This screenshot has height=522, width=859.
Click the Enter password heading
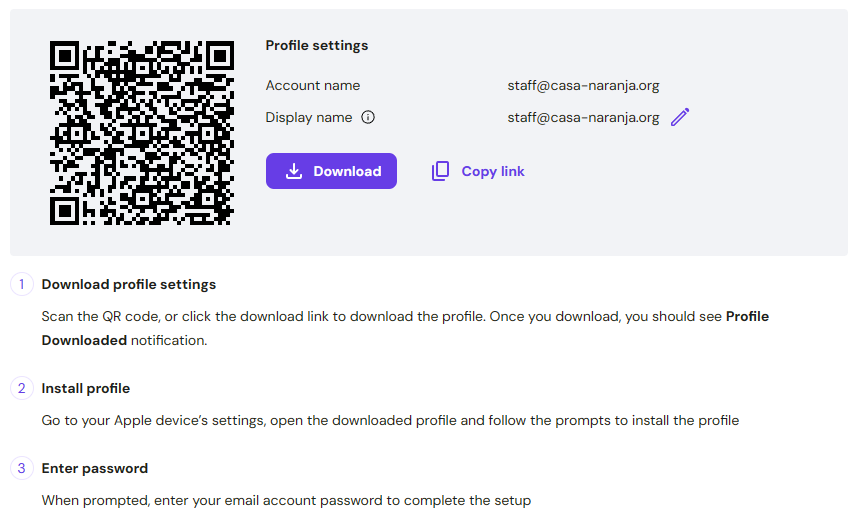[95, 468]
